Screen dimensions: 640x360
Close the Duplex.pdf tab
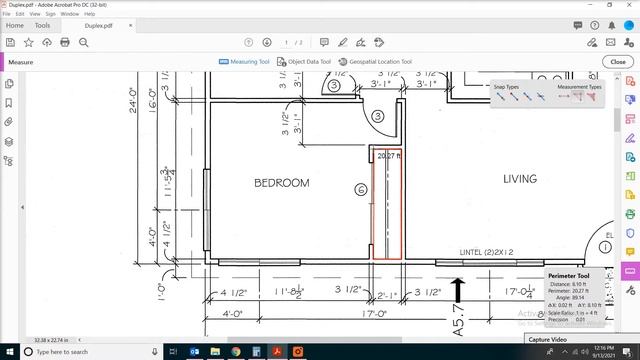pos(131,25)
